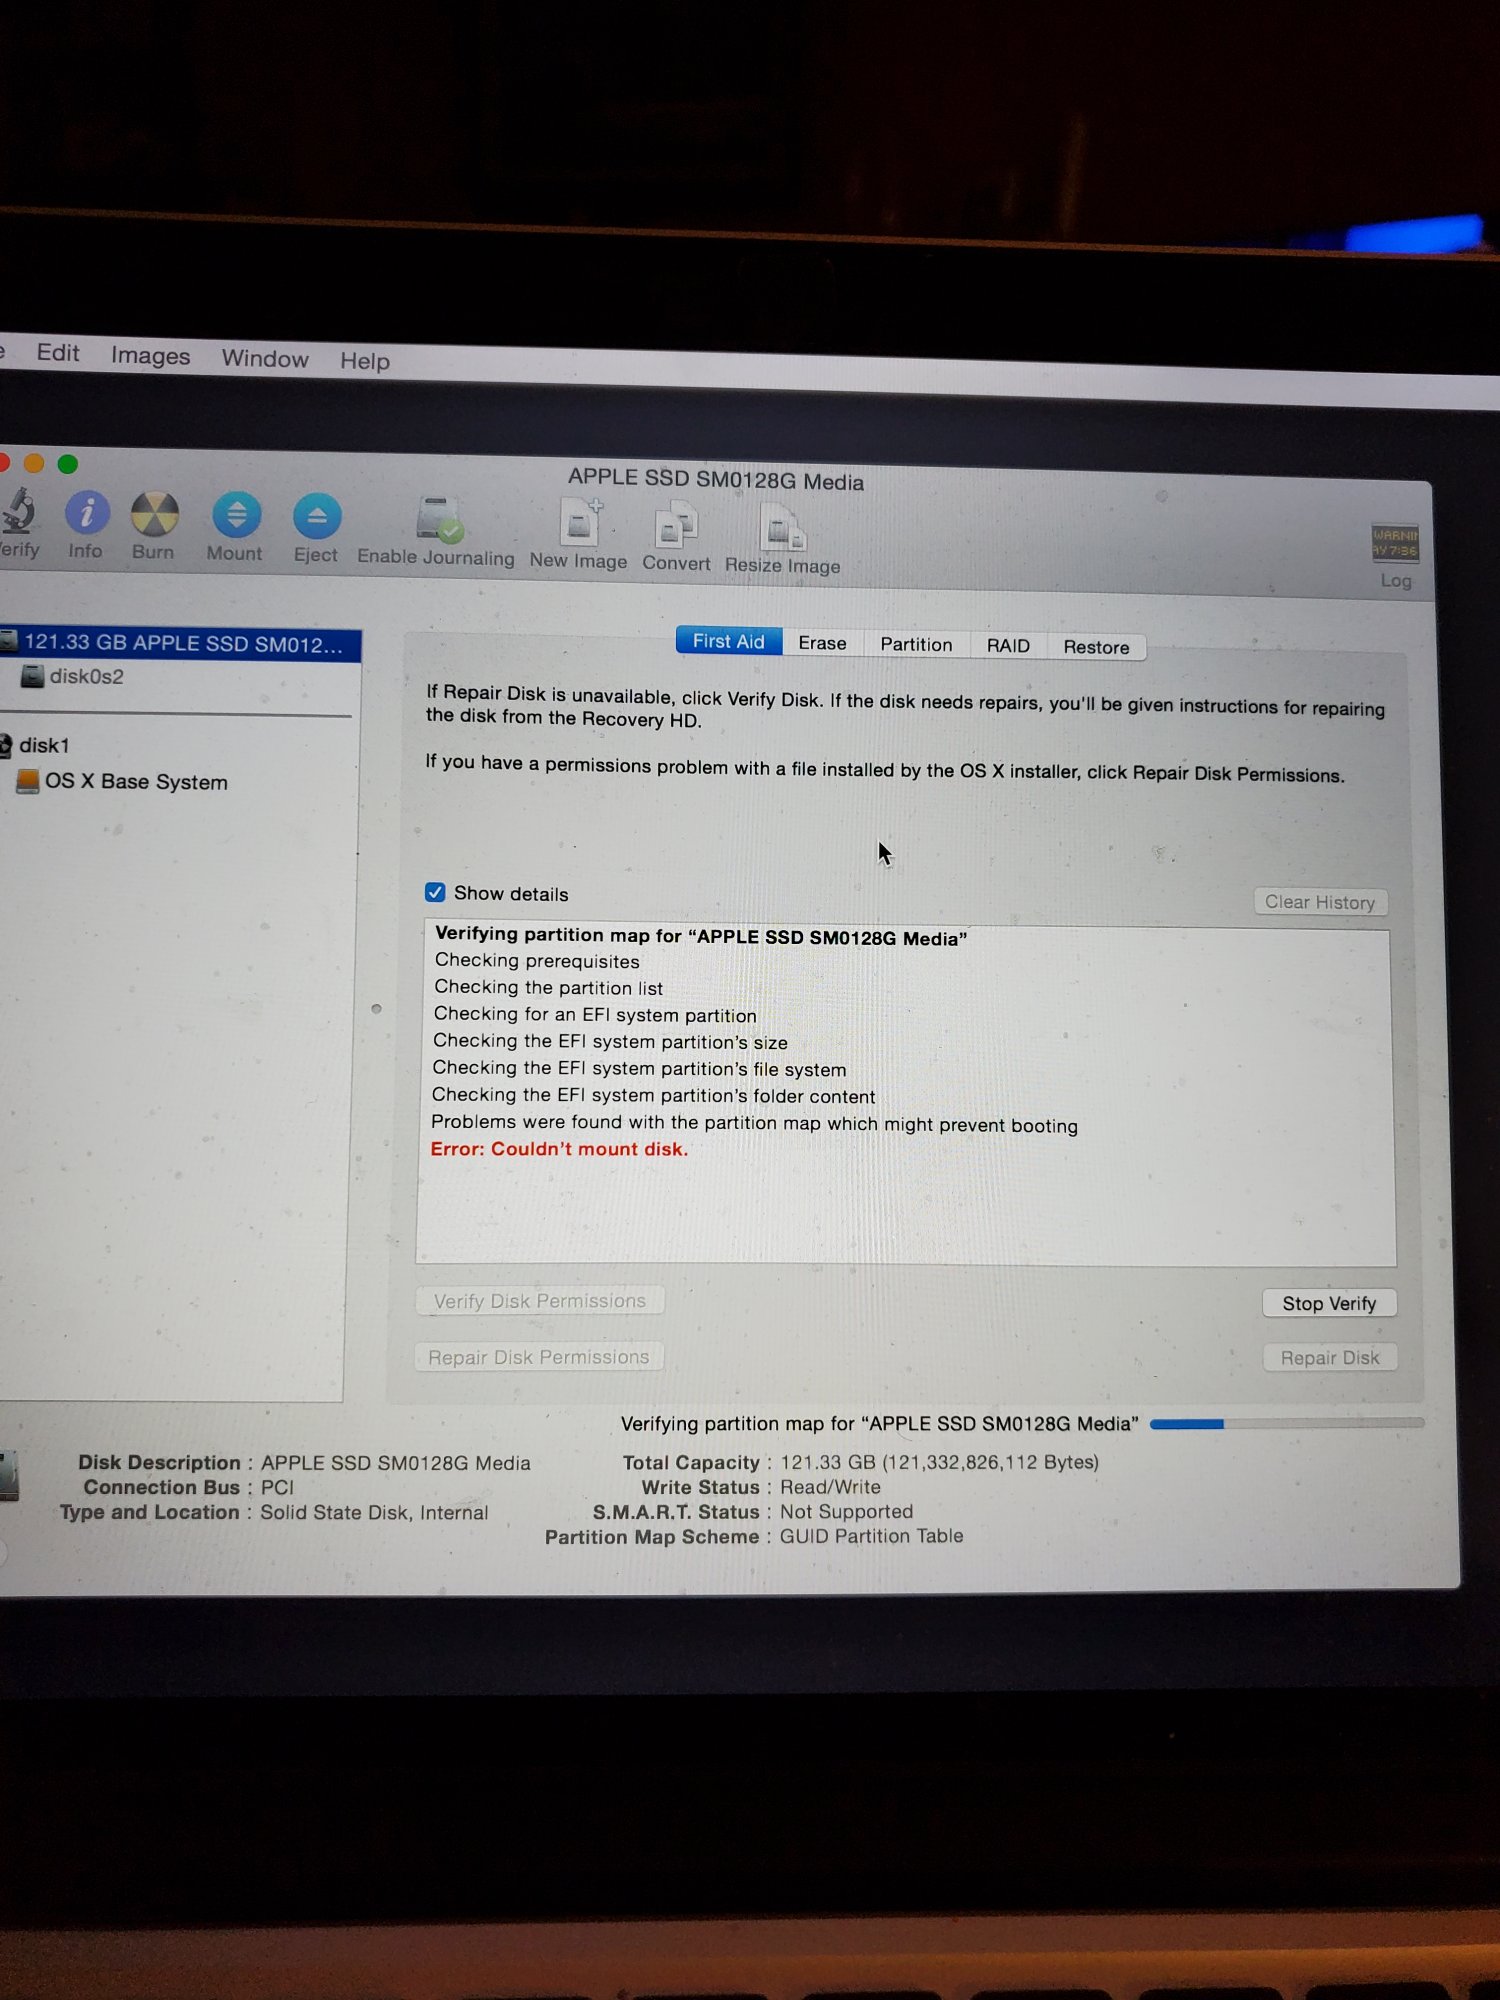This screenshot has width=1500, height=2000.
Task: Click the Repair Disk Permissions button
Action: (539, 1357)
